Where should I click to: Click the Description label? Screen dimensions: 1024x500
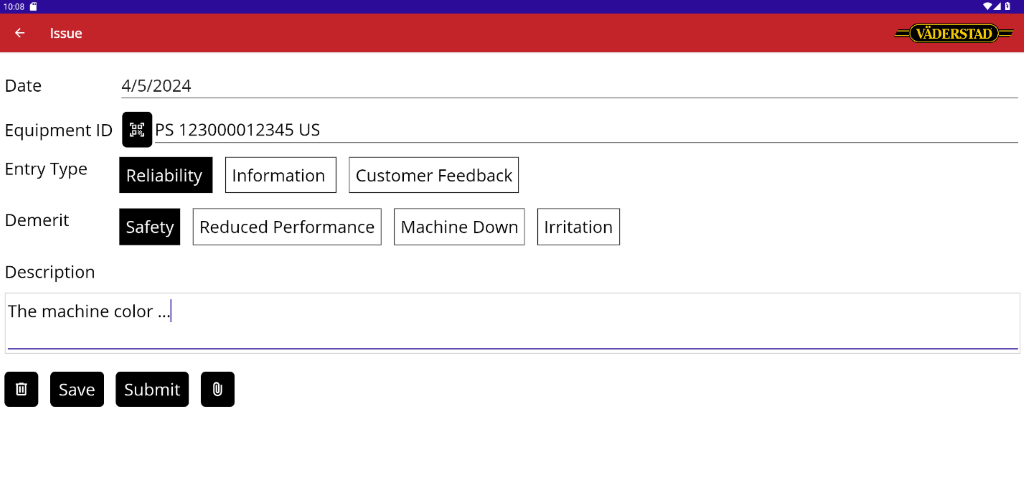50,272
